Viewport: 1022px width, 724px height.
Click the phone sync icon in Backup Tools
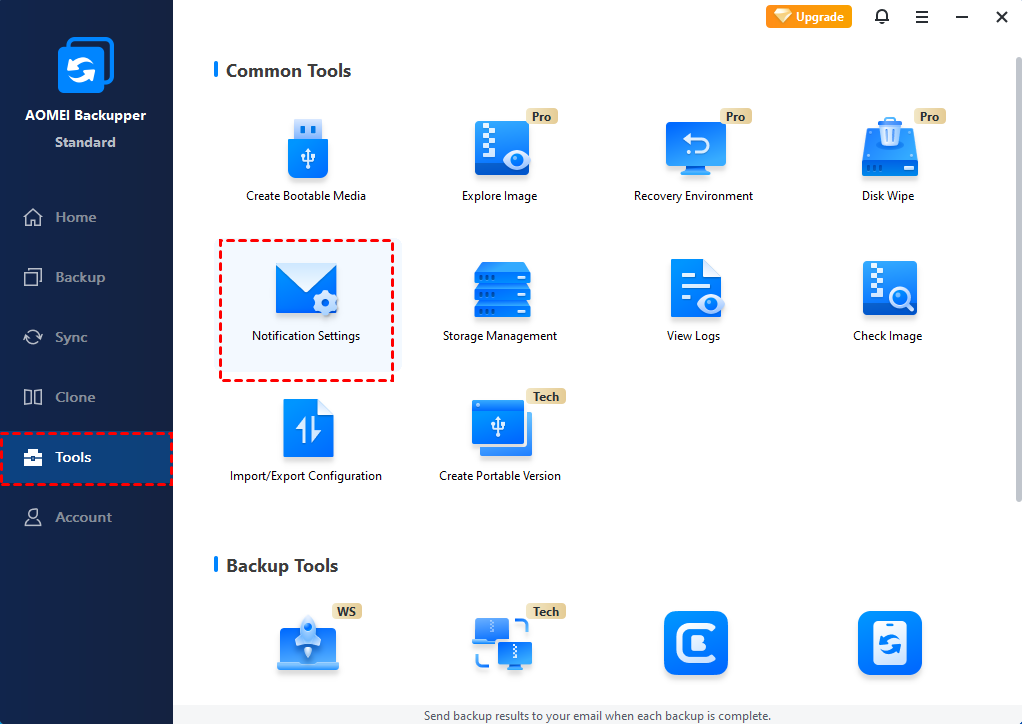coord(890,643)
